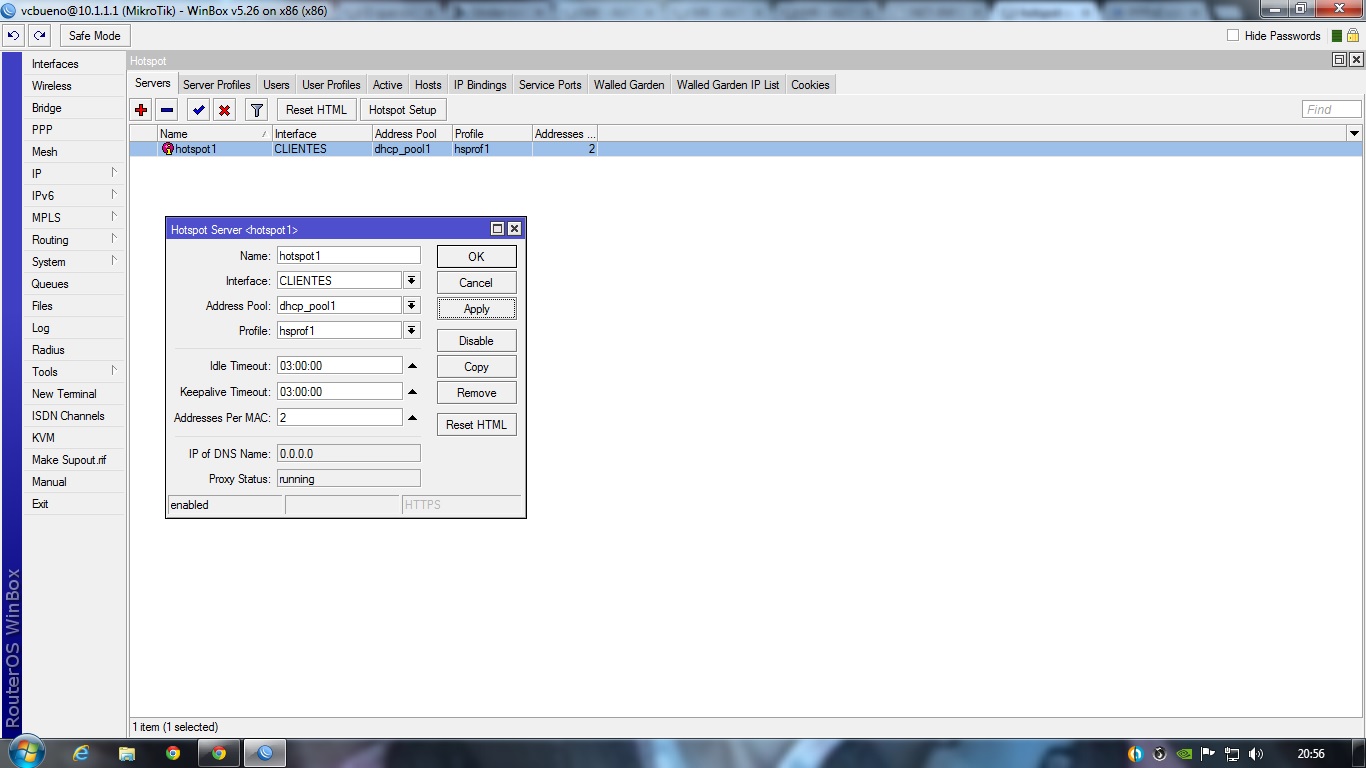Enable the Hide Passwords checkbox

(x=1233, y=36)
